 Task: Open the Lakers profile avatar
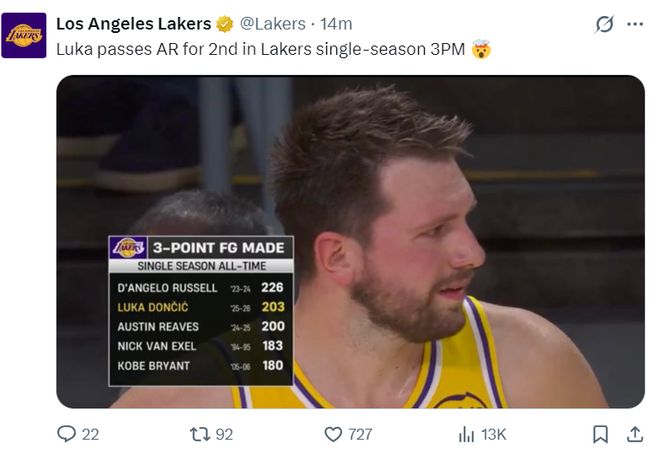click(x=24, y=35)
